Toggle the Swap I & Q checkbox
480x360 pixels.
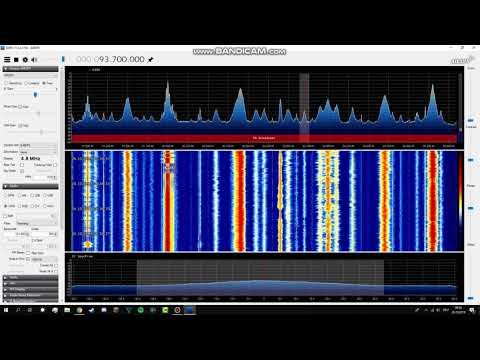click(56, 272)
